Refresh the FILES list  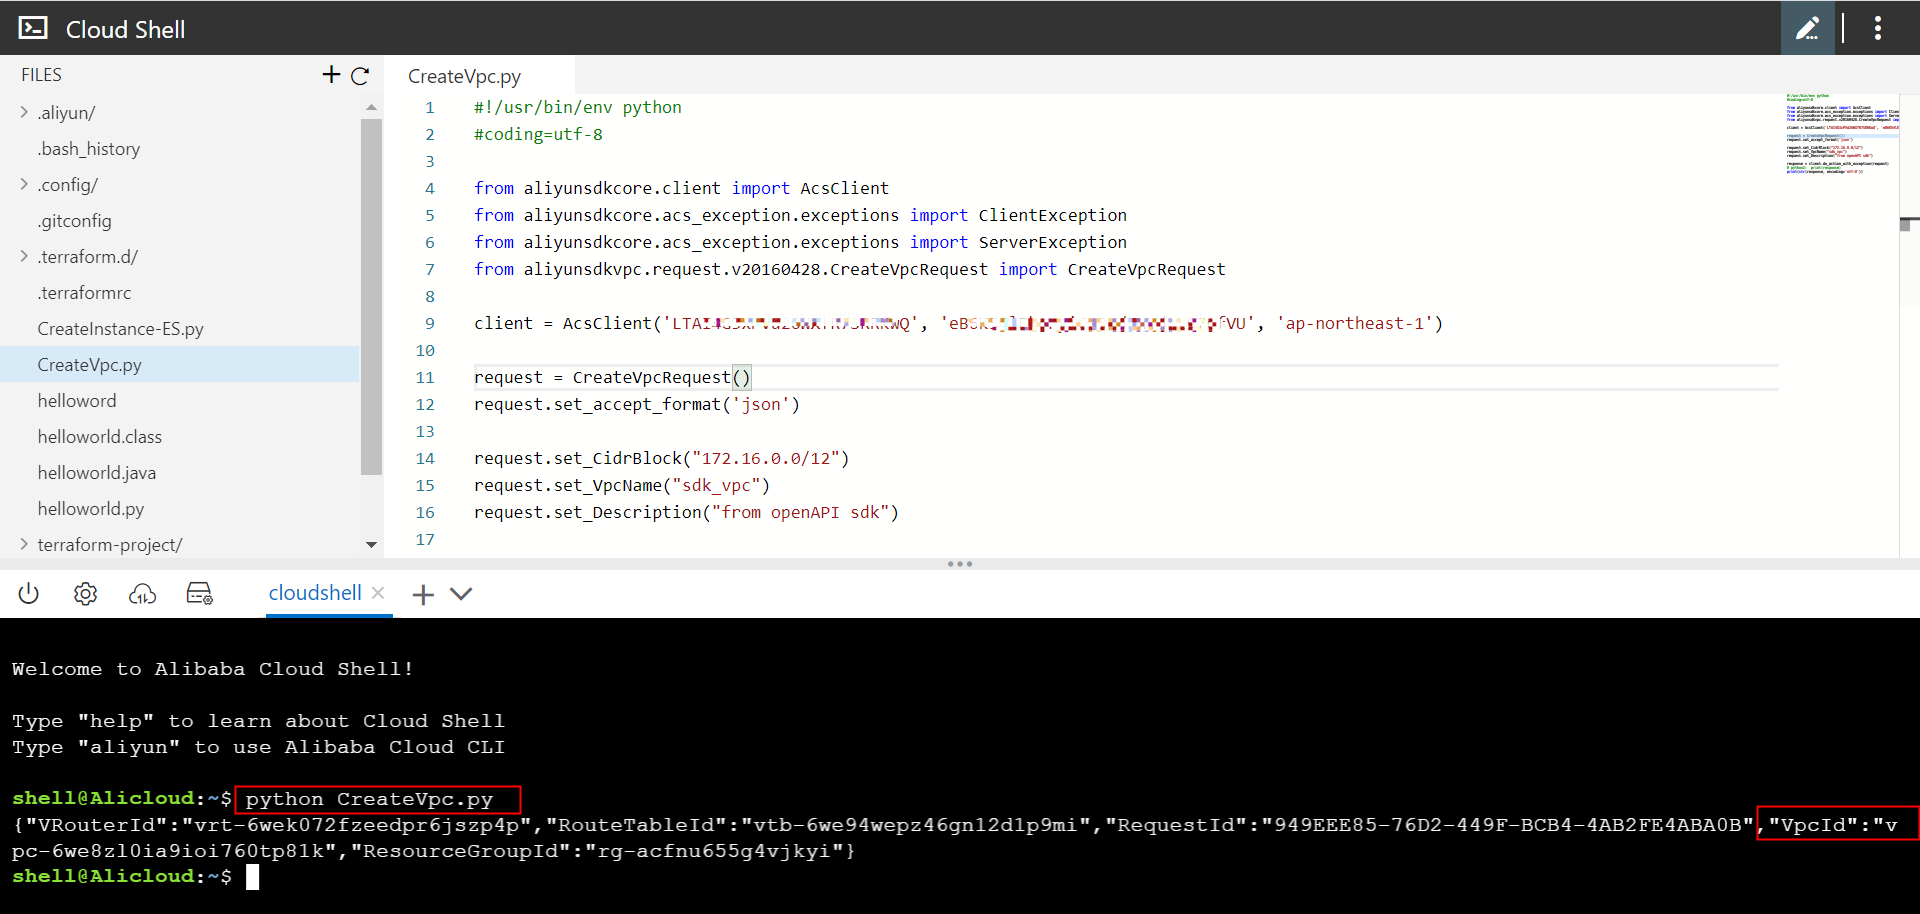tap(360, 75)
